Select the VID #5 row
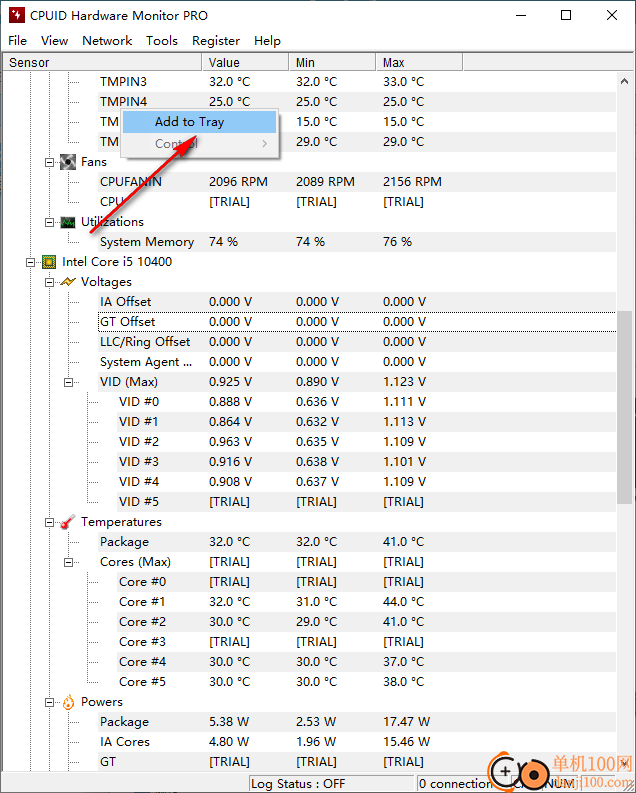Screen dimensions: 636x793 pyautogui.click(x=367, y=502)
